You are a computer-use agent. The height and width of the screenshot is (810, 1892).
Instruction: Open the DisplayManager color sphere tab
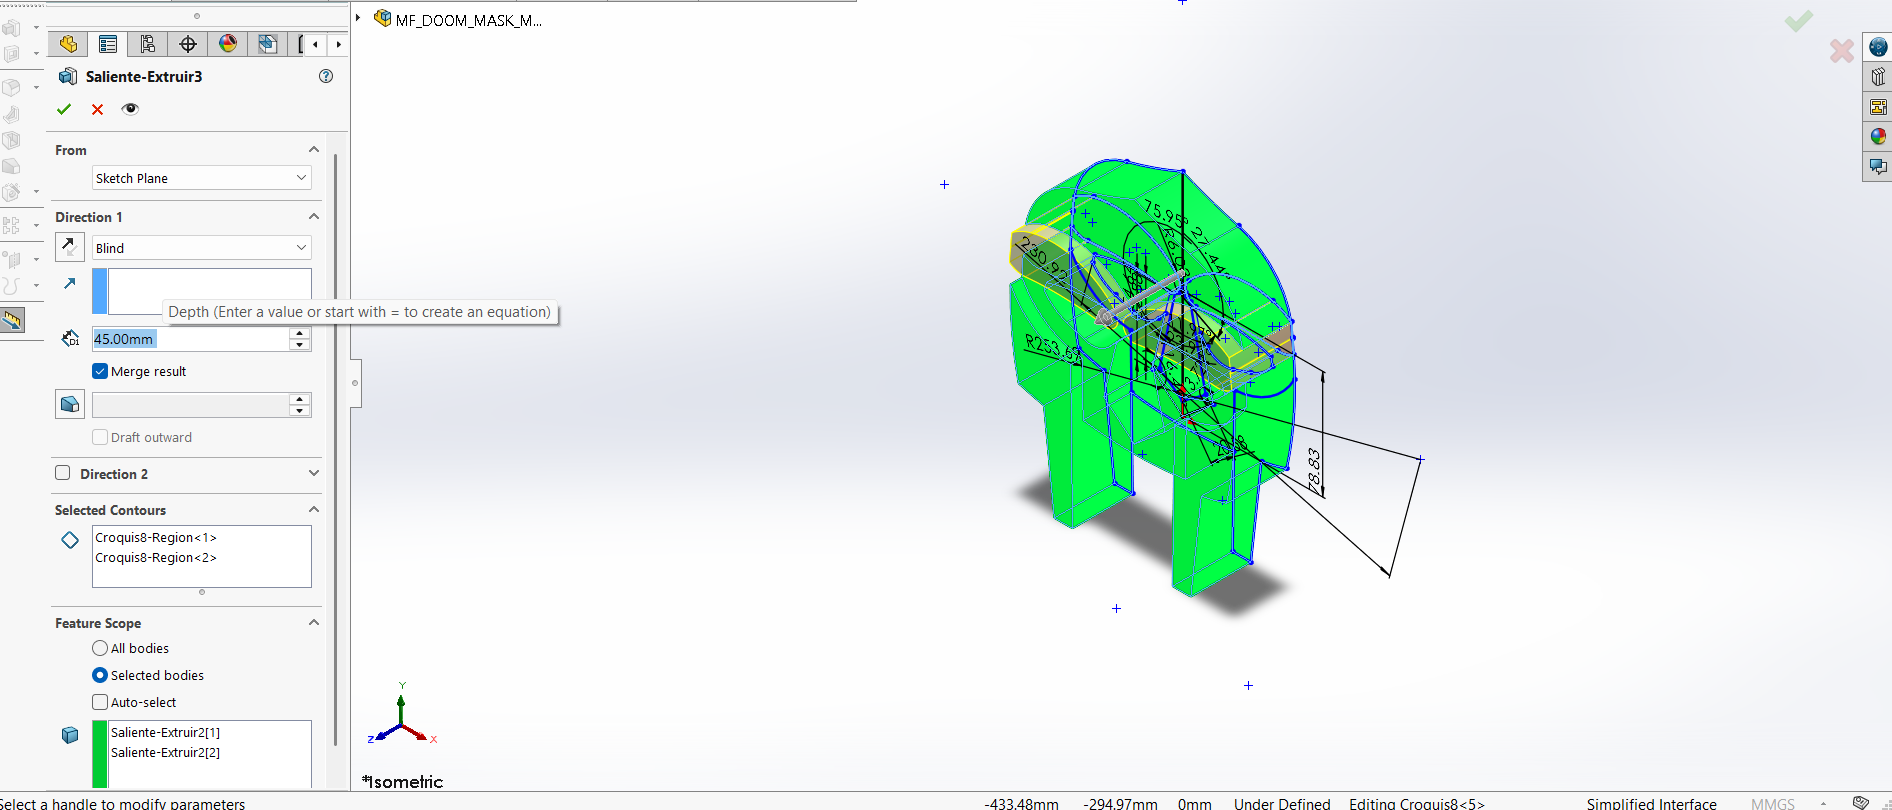click(228, 44)
